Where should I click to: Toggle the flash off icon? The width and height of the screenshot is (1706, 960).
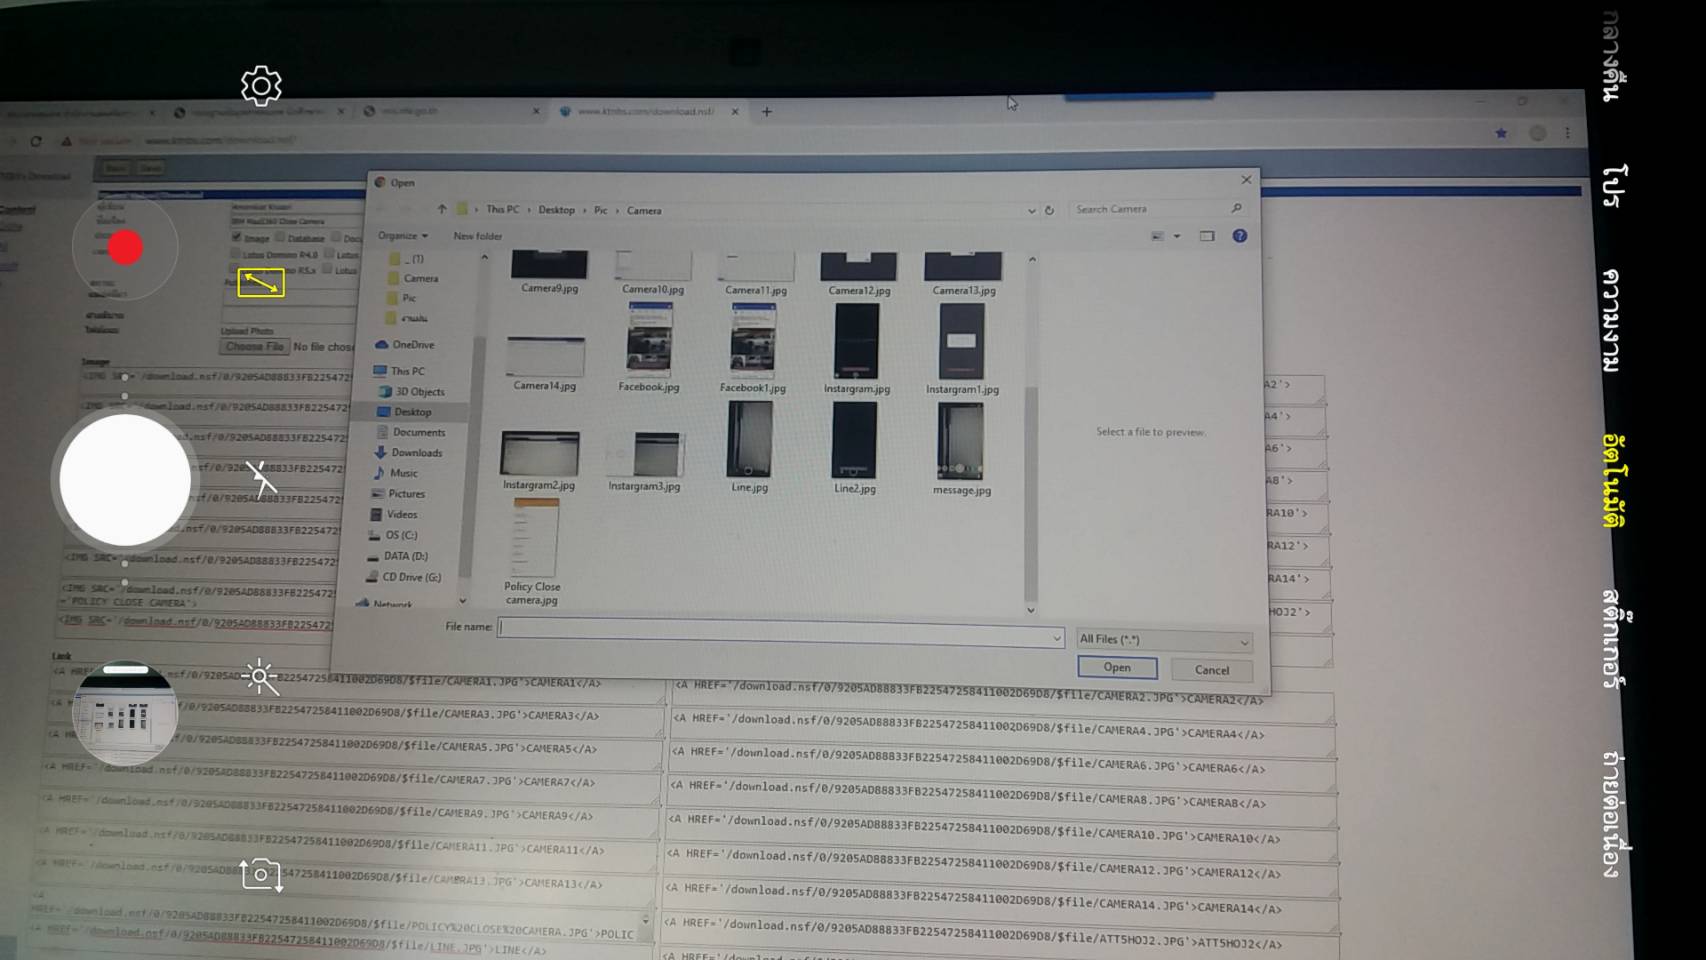261,480
